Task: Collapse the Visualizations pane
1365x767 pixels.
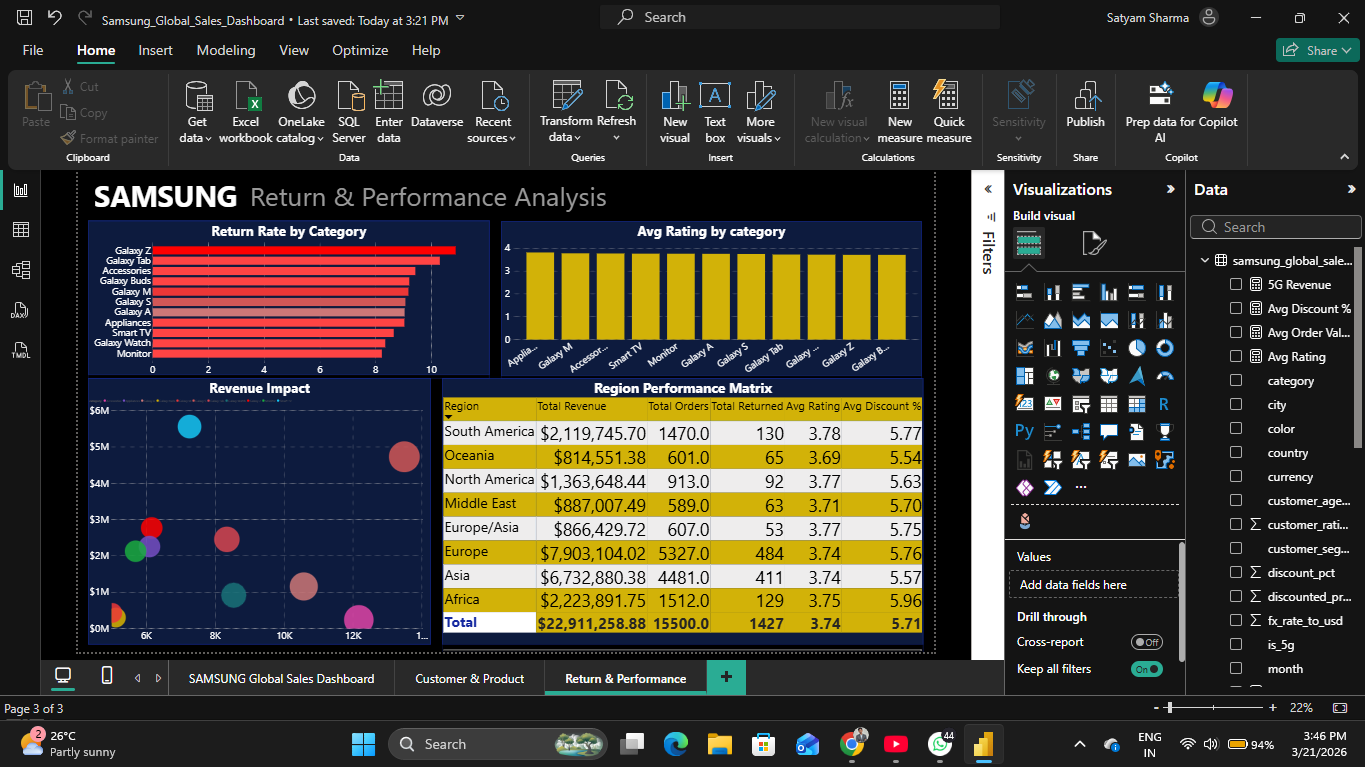Action: click(1170, 189)
